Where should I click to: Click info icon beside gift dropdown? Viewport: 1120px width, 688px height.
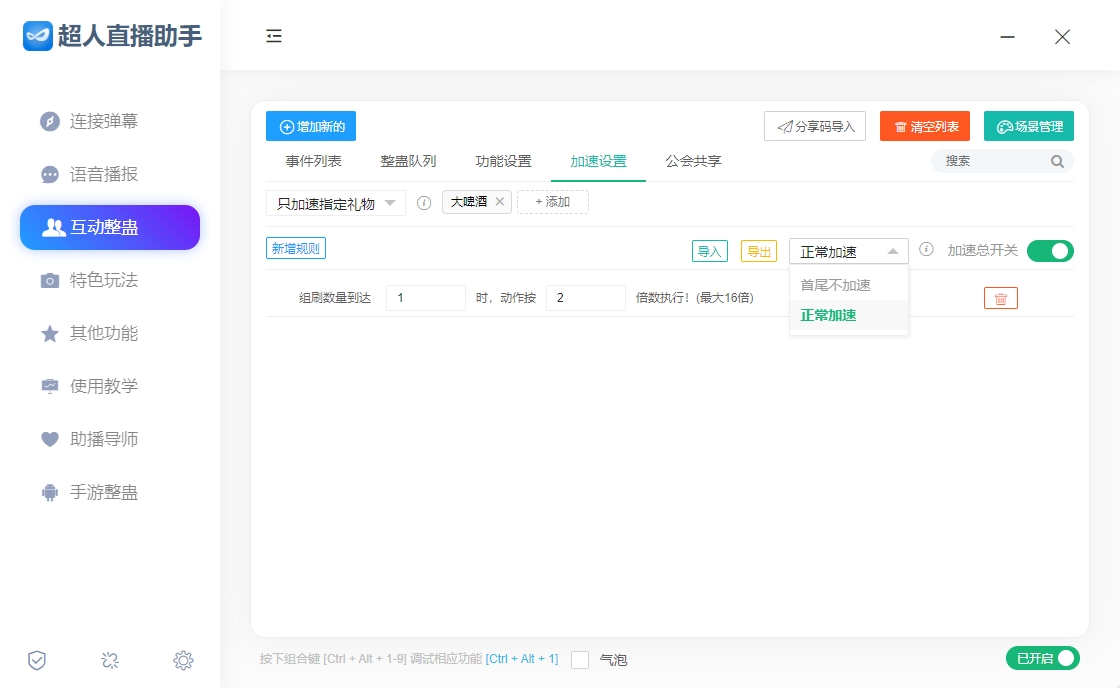pyautogui.click(x=424, y=203)
